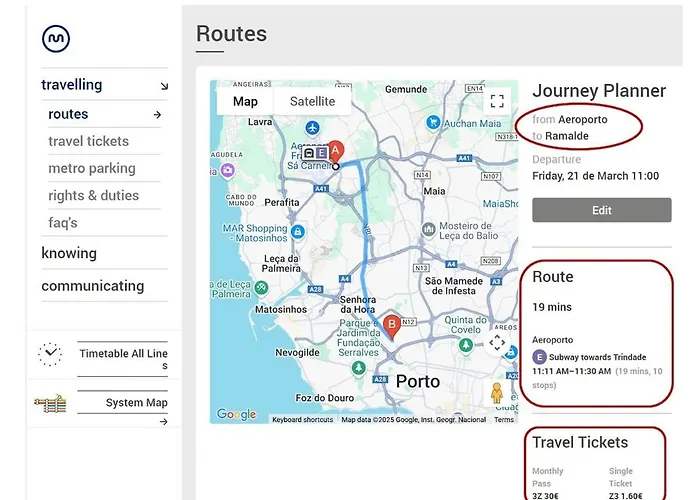The image size is (700, 500).
Task: Click the Google map Terms link
Action: coord(504,420)
